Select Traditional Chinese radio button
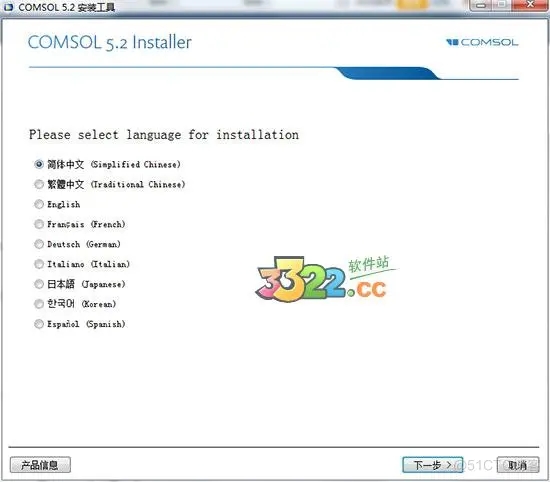 39,184
